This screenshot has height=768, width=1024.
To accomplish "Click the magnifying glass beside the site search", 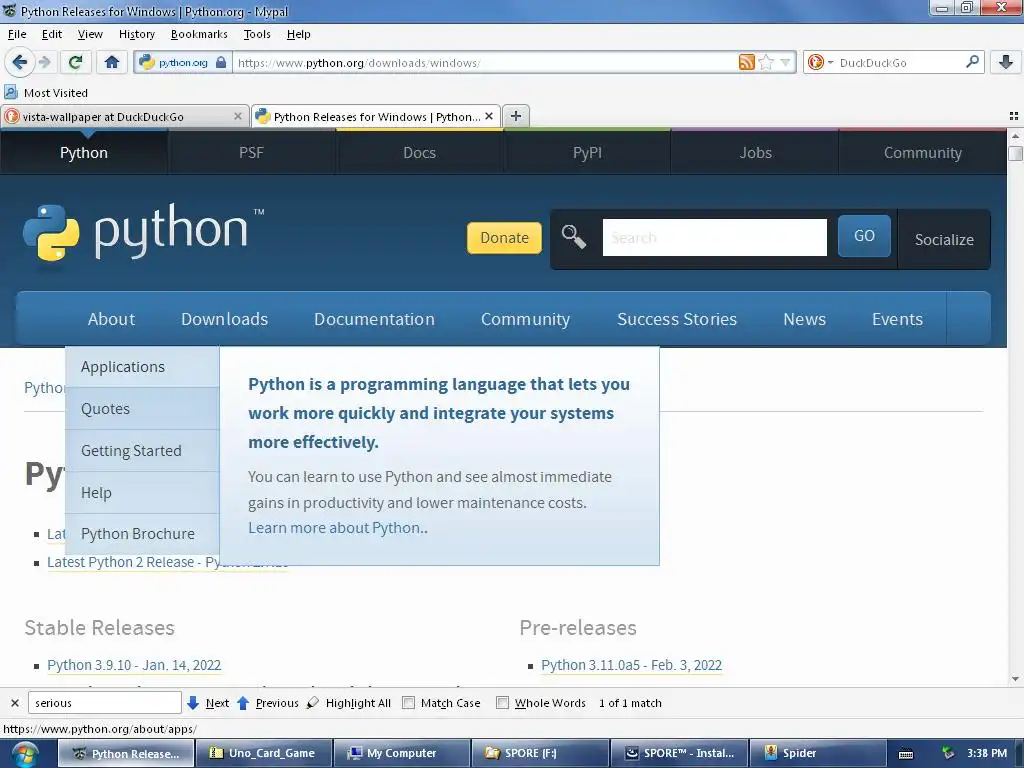I will coord(574,236).
